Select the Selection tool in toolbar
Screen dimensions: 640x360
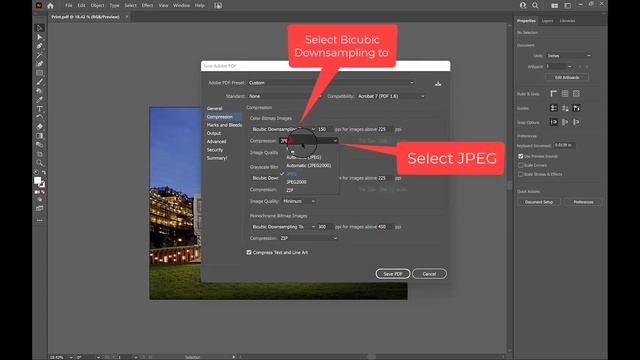click(x=40, y=28)
